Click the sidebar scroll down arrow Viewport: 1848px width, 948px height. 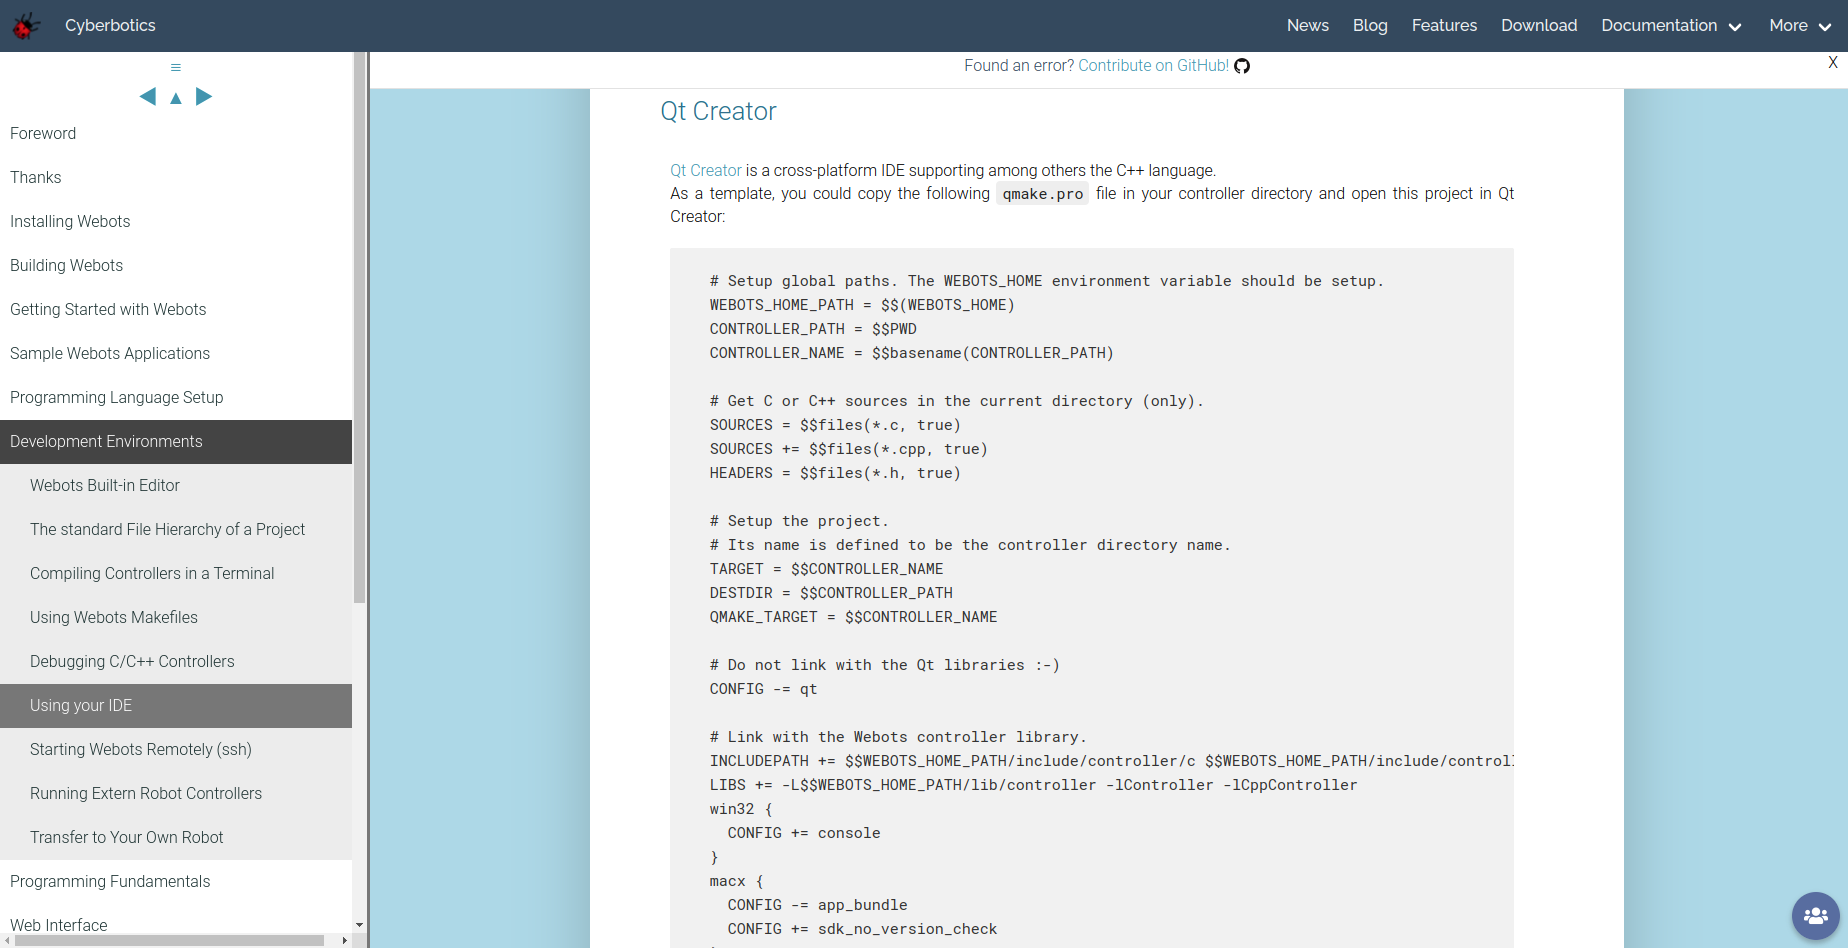coord(360,926)
